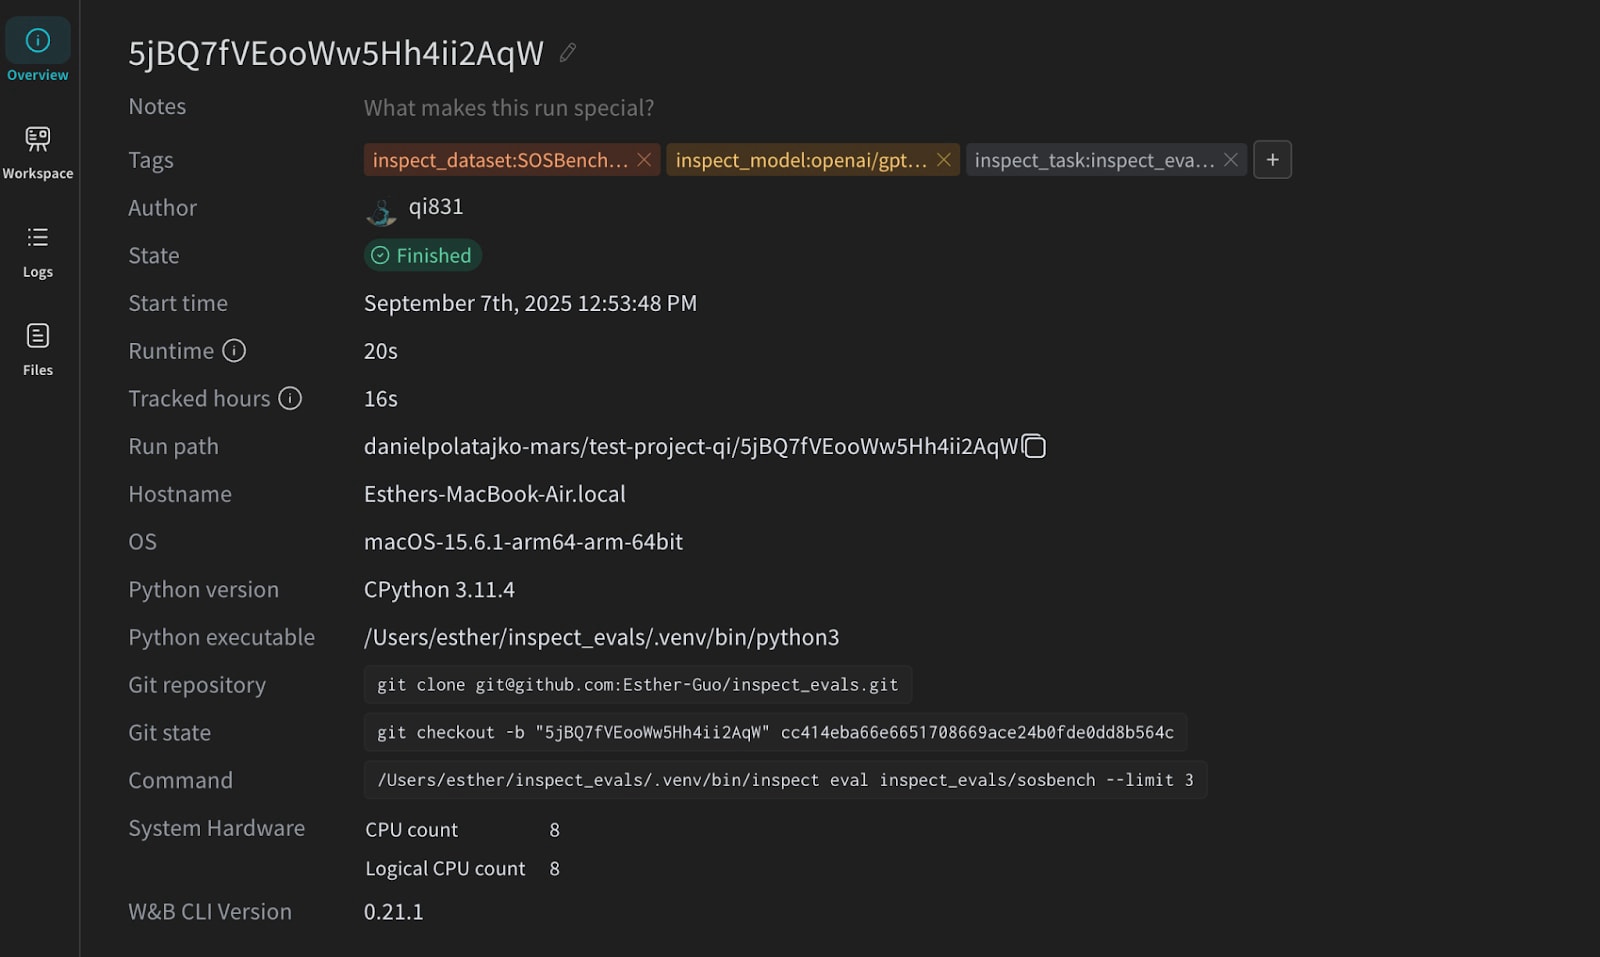This screenshot has width=1600, height=957.
Task: Show the Runtime info icon tooltip
Action: tap(234, 351)
